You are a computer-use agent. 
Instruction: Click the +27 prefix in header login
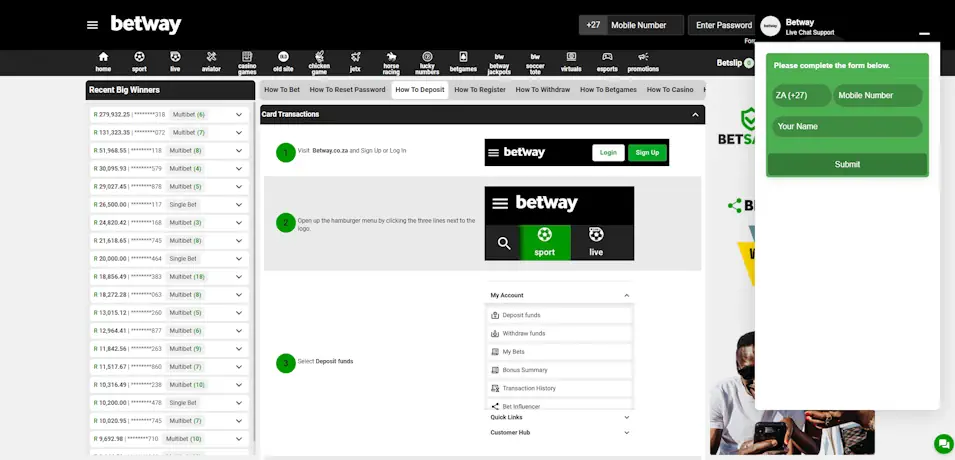(593, 25)
